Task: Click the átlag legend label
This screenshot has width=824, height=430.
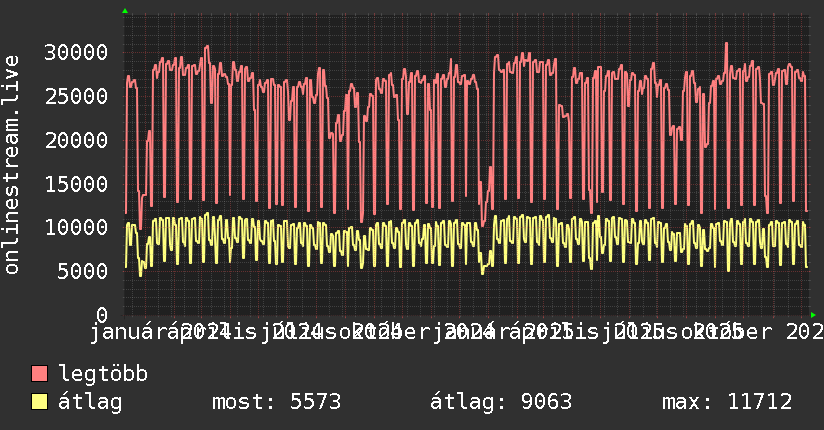Action: pos(90,402)
